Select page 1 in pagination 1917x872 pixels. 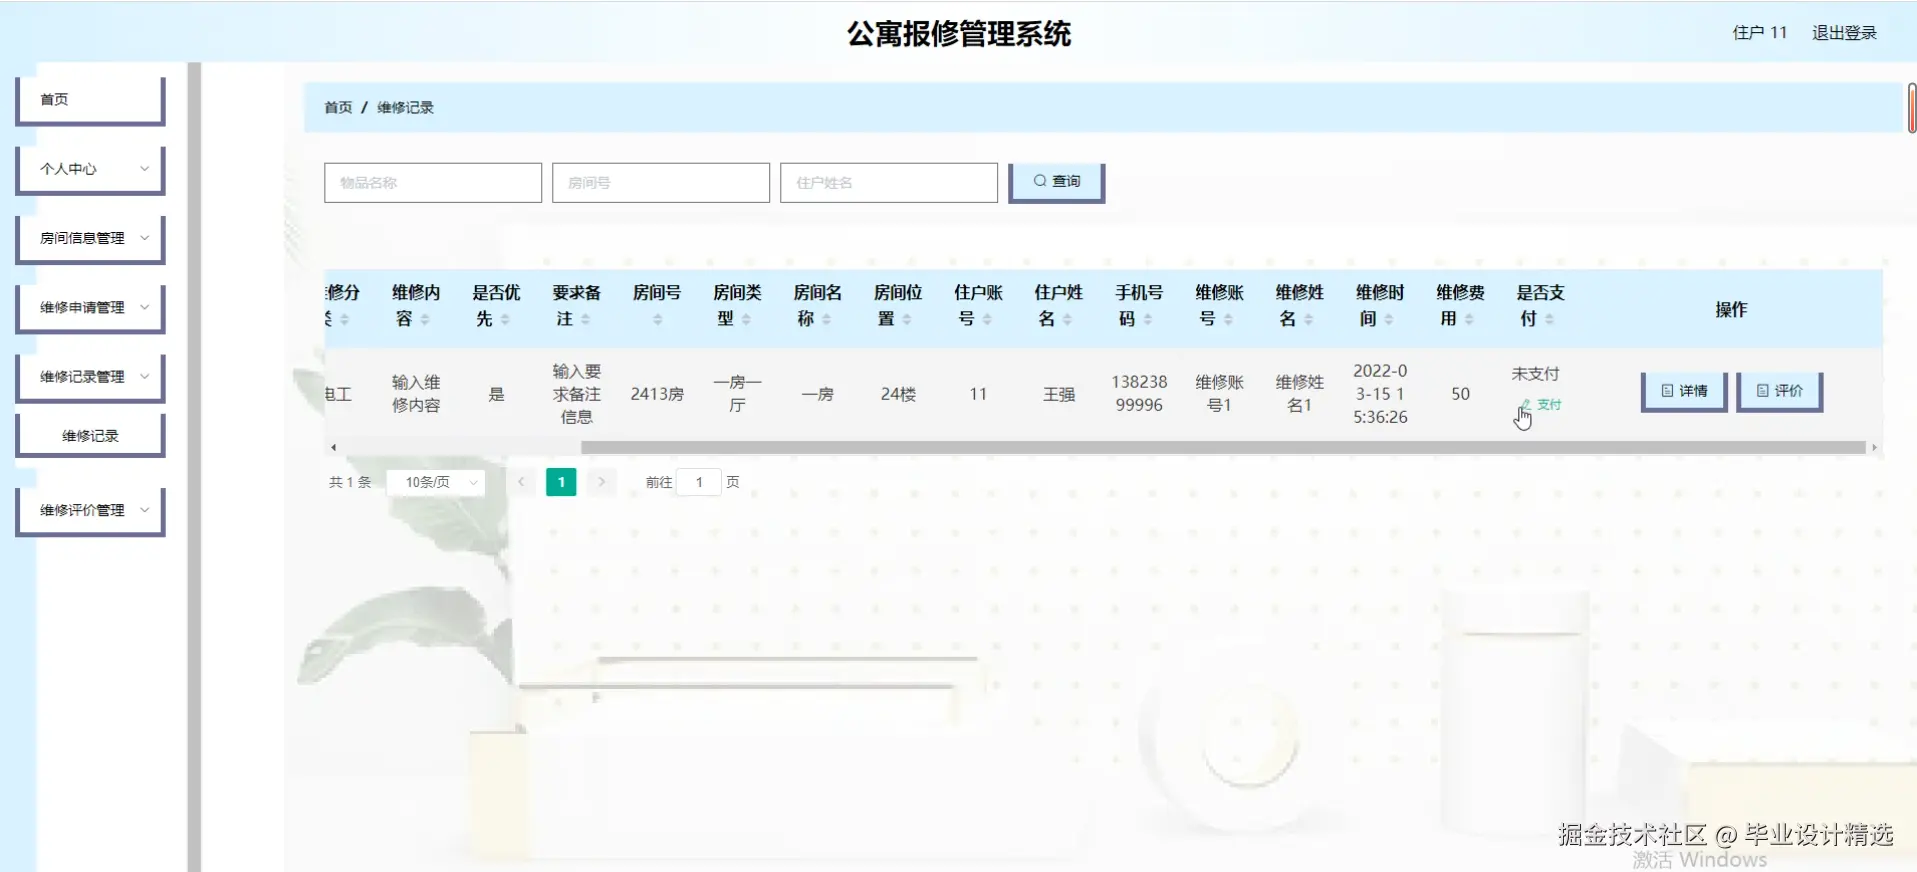pyautogui.click(x=561, y=482)
